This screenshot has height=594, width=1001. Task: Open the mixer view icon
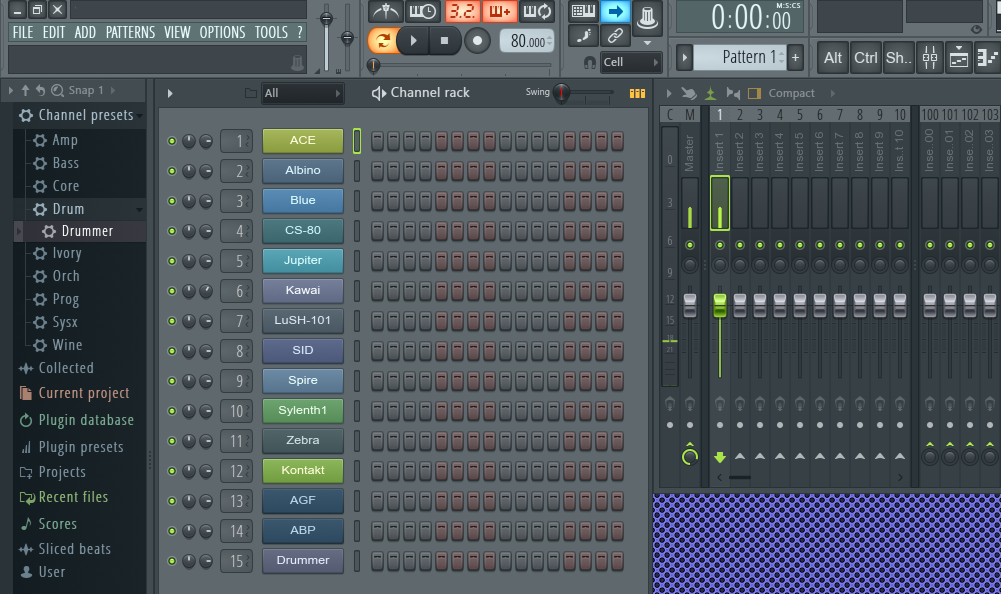point(930,58)
